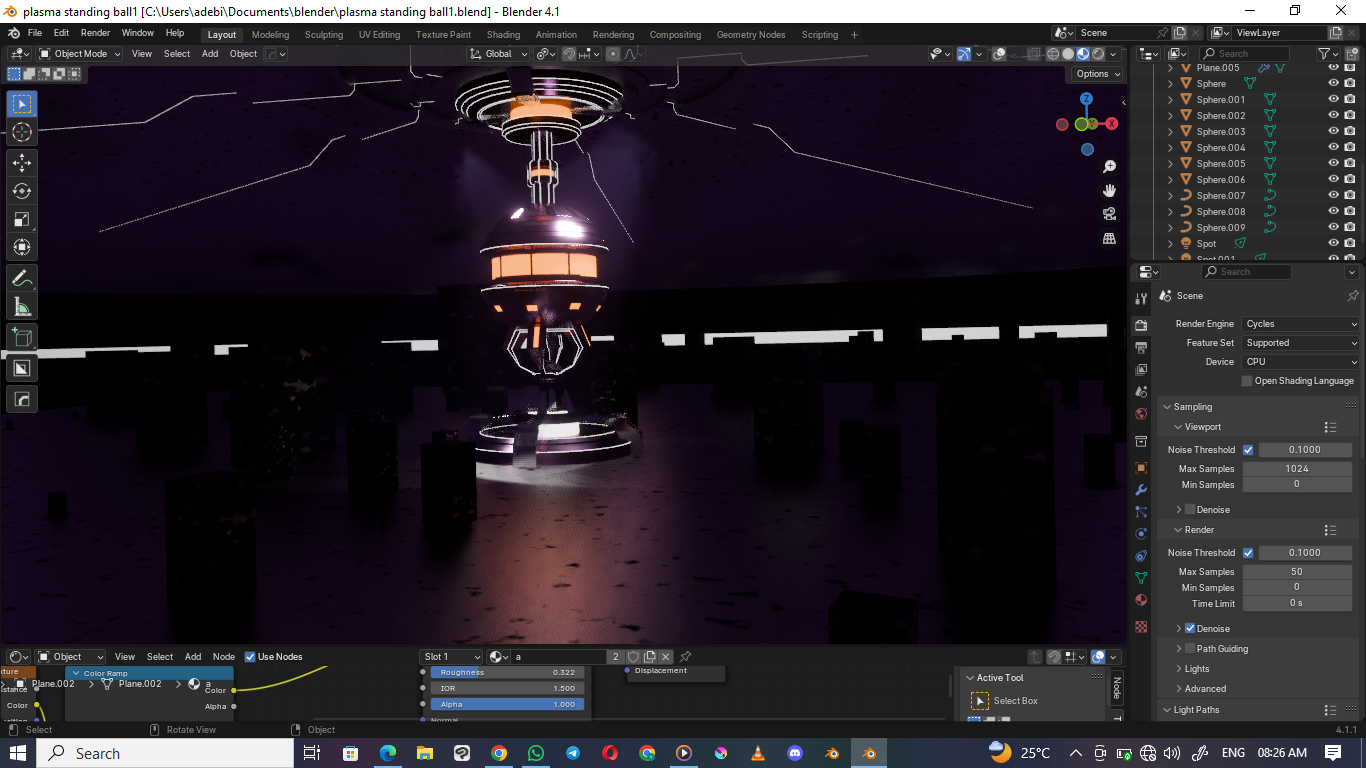
Task: Open Chrome from the taskbar
Action: tap(499, 753)
